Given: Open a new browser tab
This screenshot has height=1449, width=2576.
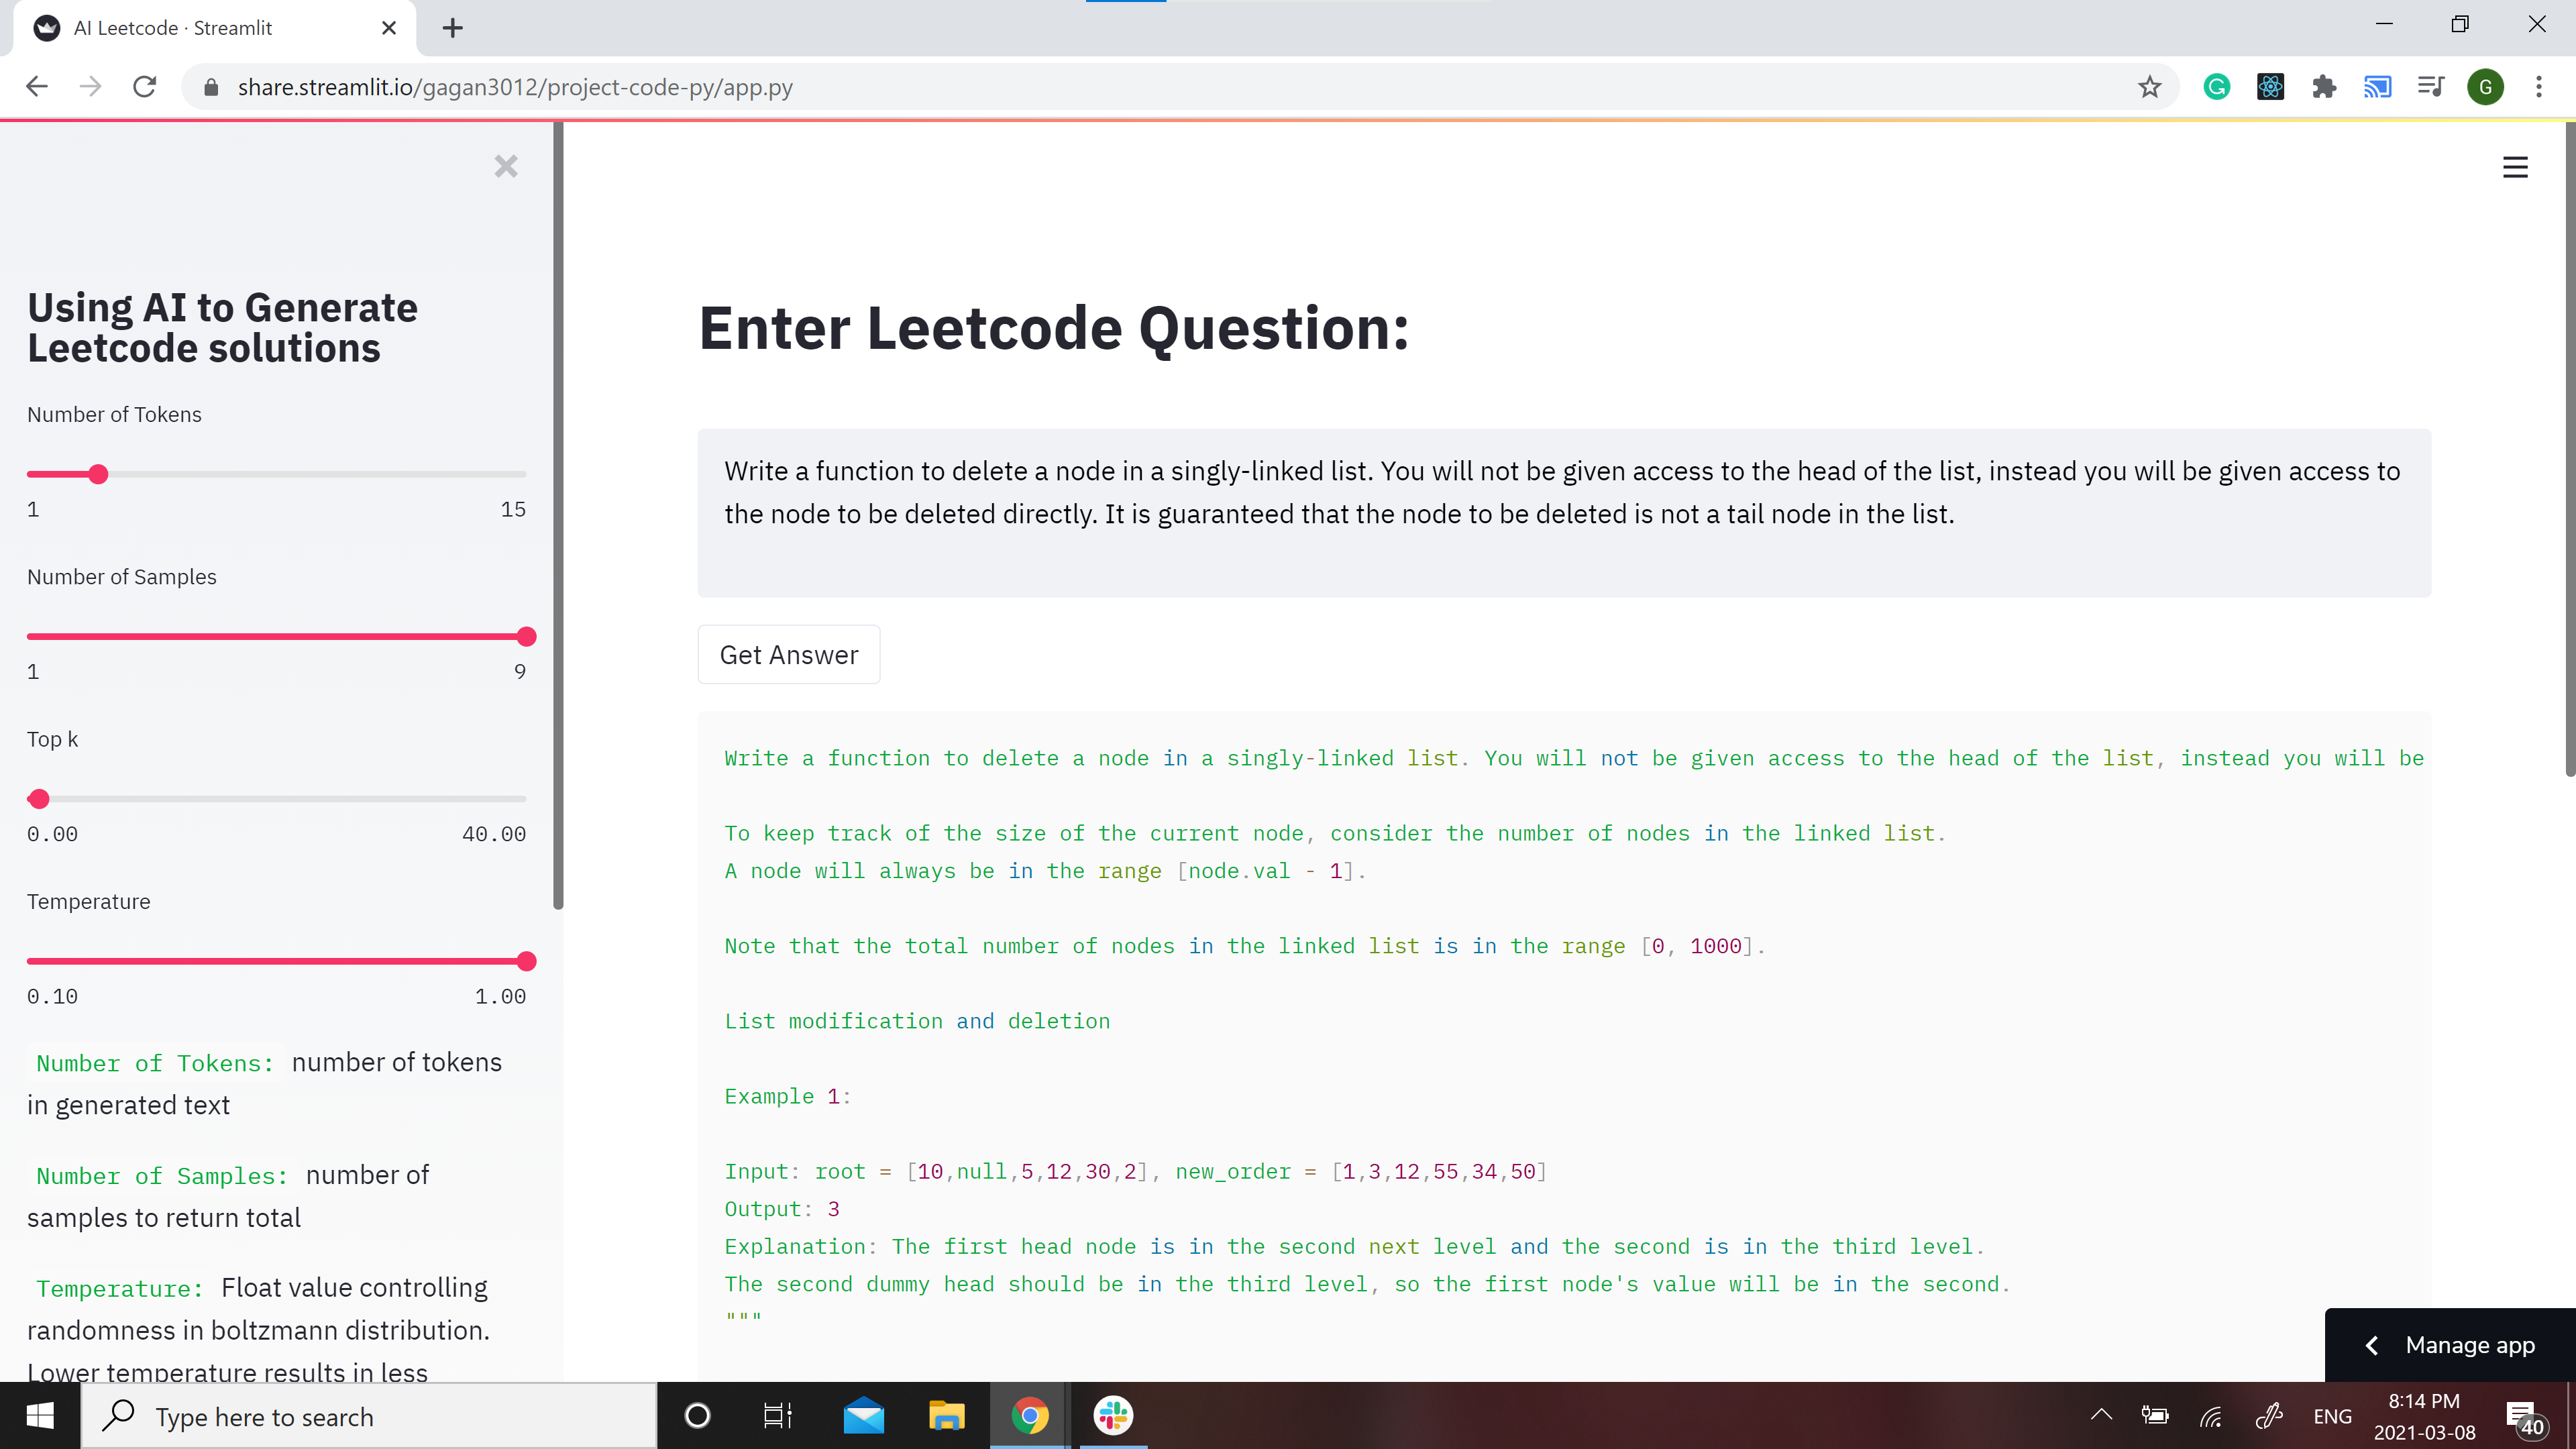Looking at the screenshot, I should click(x=453, y=28).
